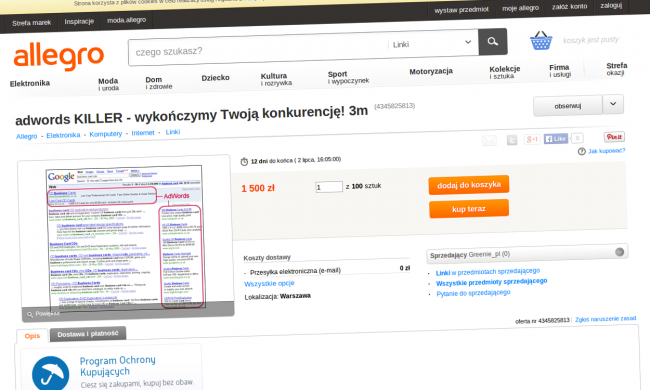Open the Linki category dropdown in search
Screen dimensions: 650x390
coord(432,44)
